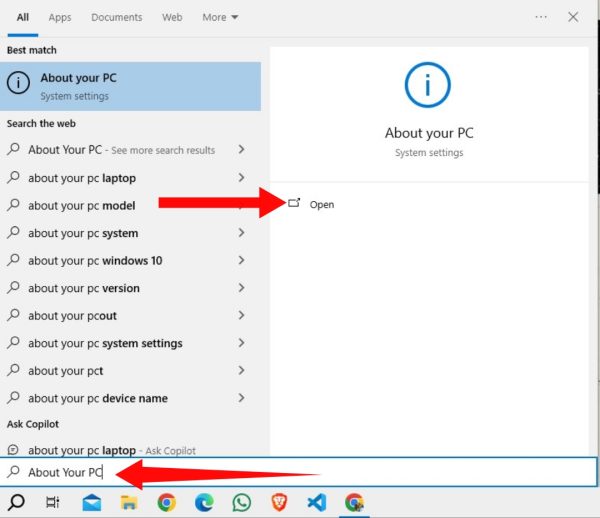This screenshot has width=600, height=518.
Task: Switch to the active Chrome profile window icon
Action: (x=354, y=502)
